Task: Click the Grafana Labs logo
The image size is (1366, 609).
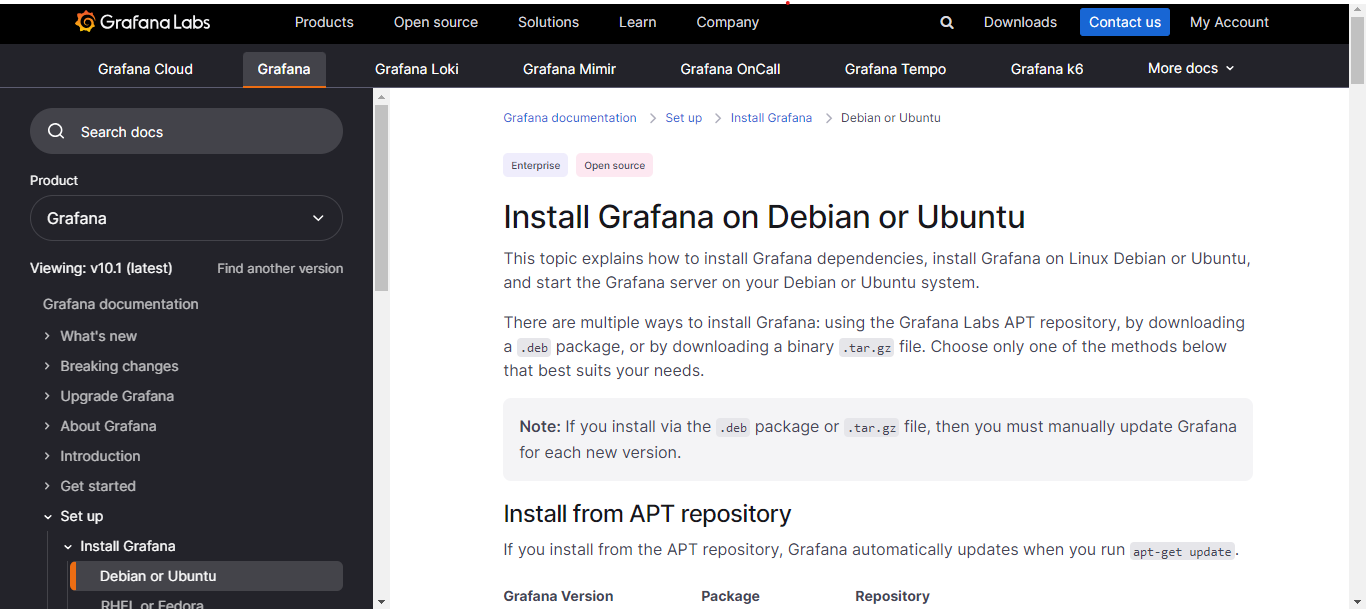Action: [144, 22]
